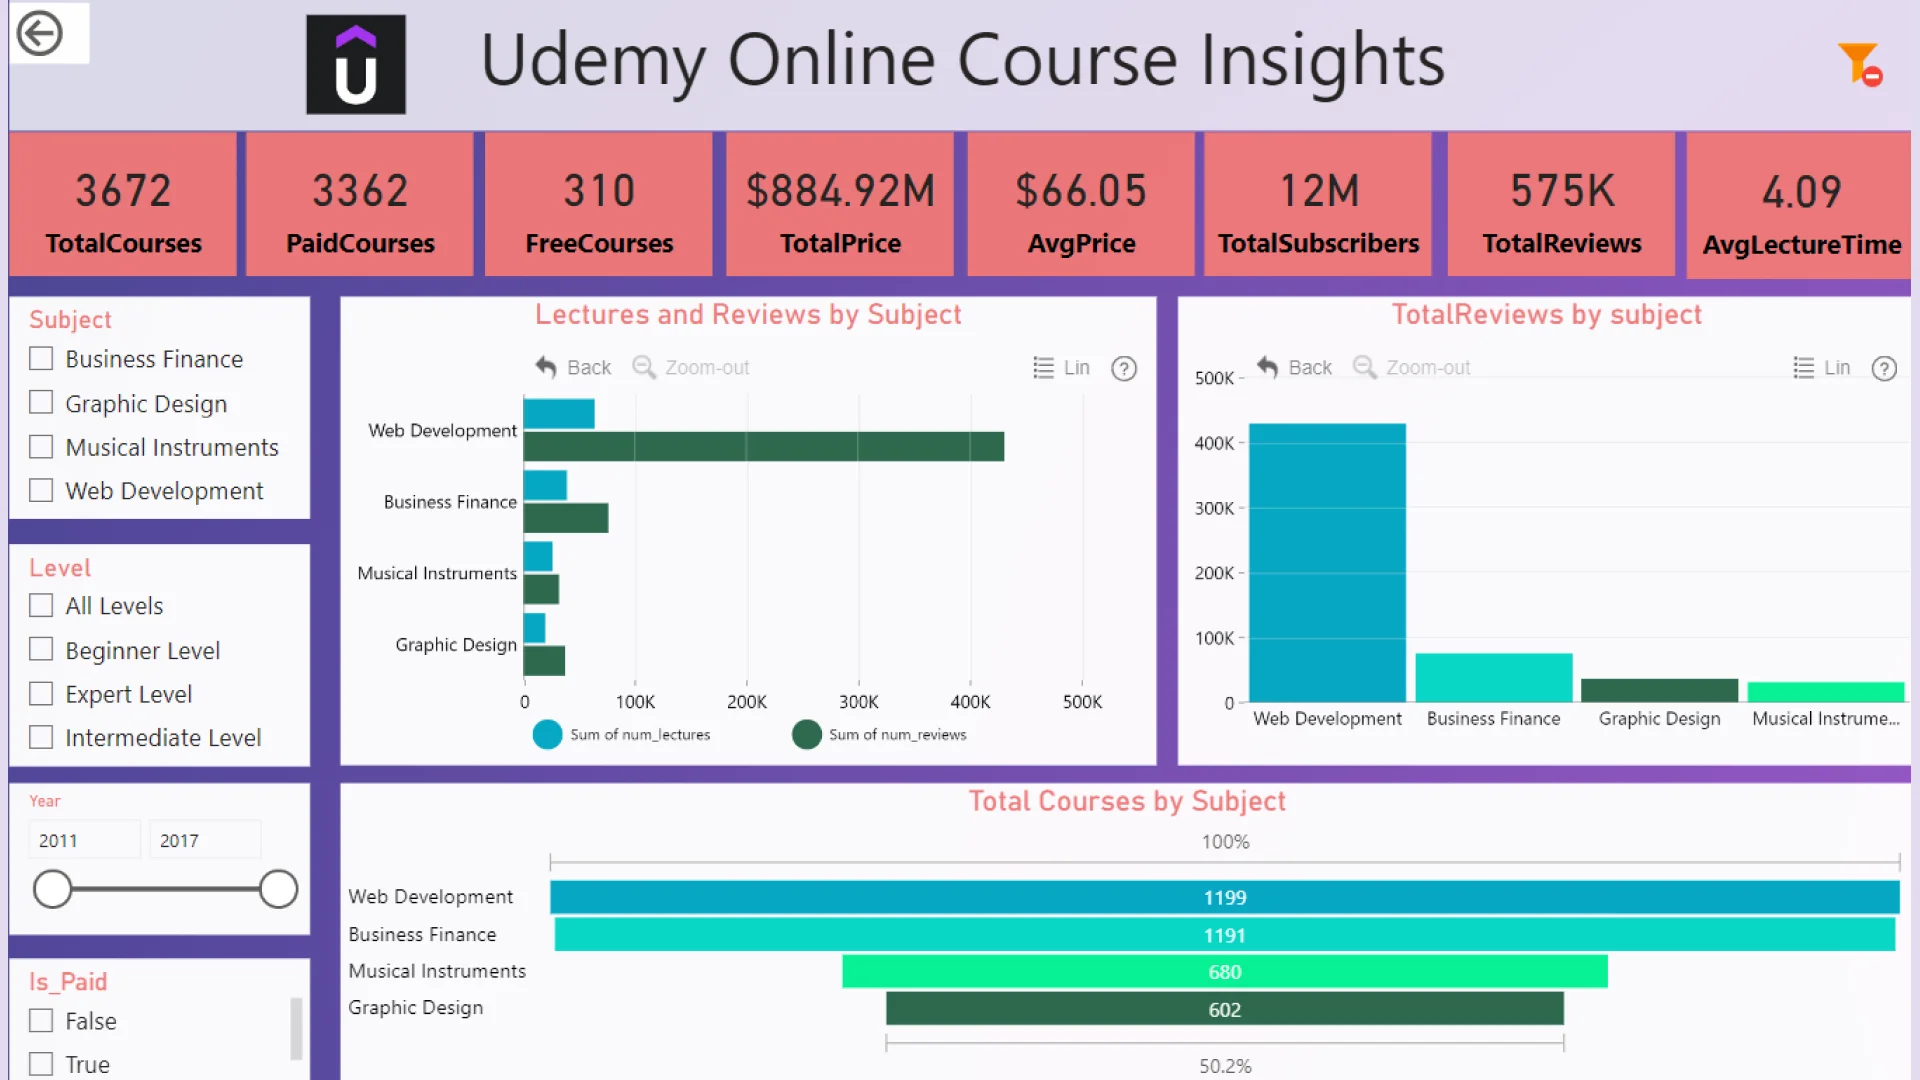Toggle Lin scale in TotalReviews by subject chart
The image size is (1920, 1080).
1821,368
